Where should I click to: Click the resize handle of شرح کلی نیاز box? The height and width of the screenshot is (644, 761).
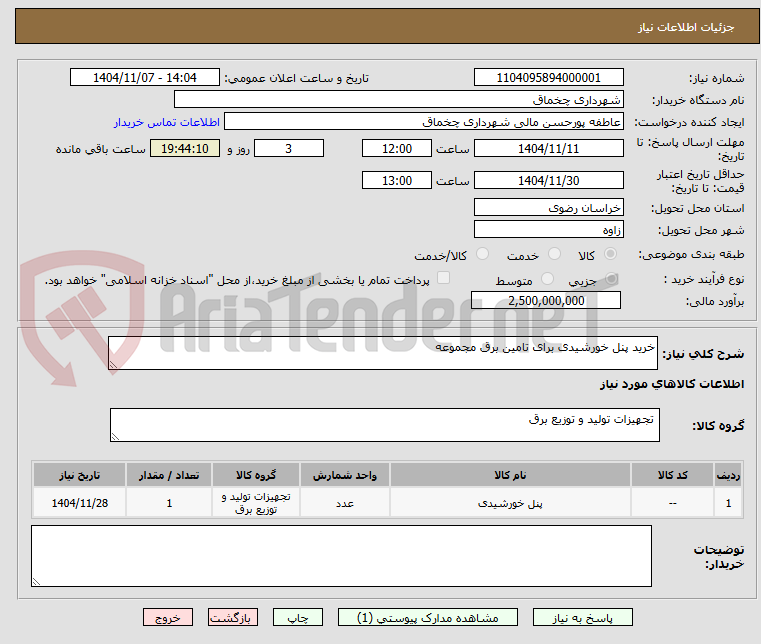click(x=113, y=365)
